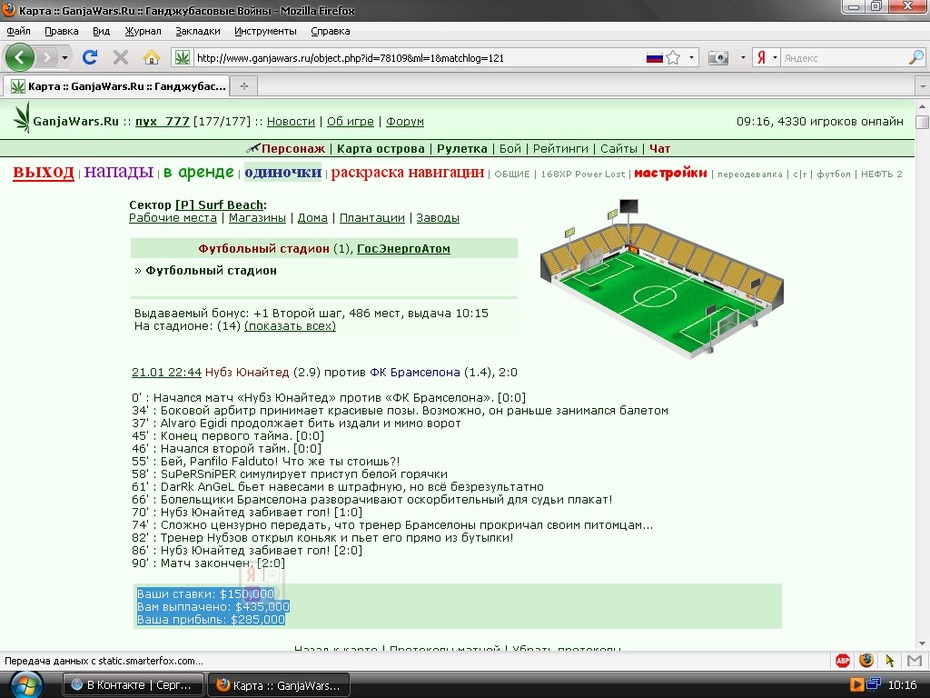The image size is (930, 698).
Task: Open the Журнал menu
Action: point(143,31)
